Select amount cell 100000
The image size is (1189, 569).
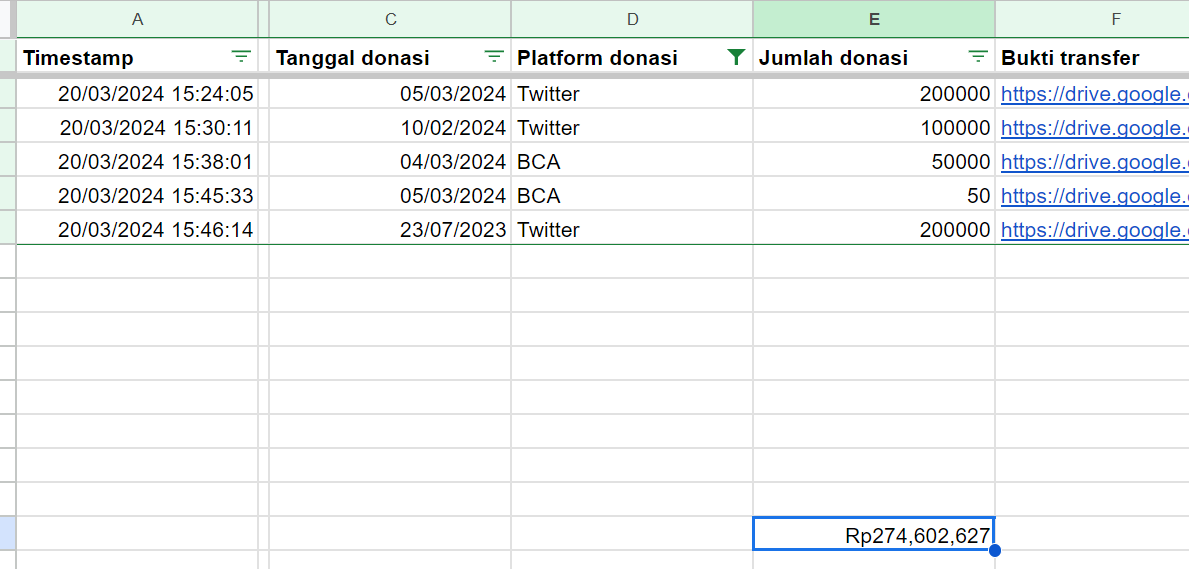pyautogui.click(x=874, y=127)
